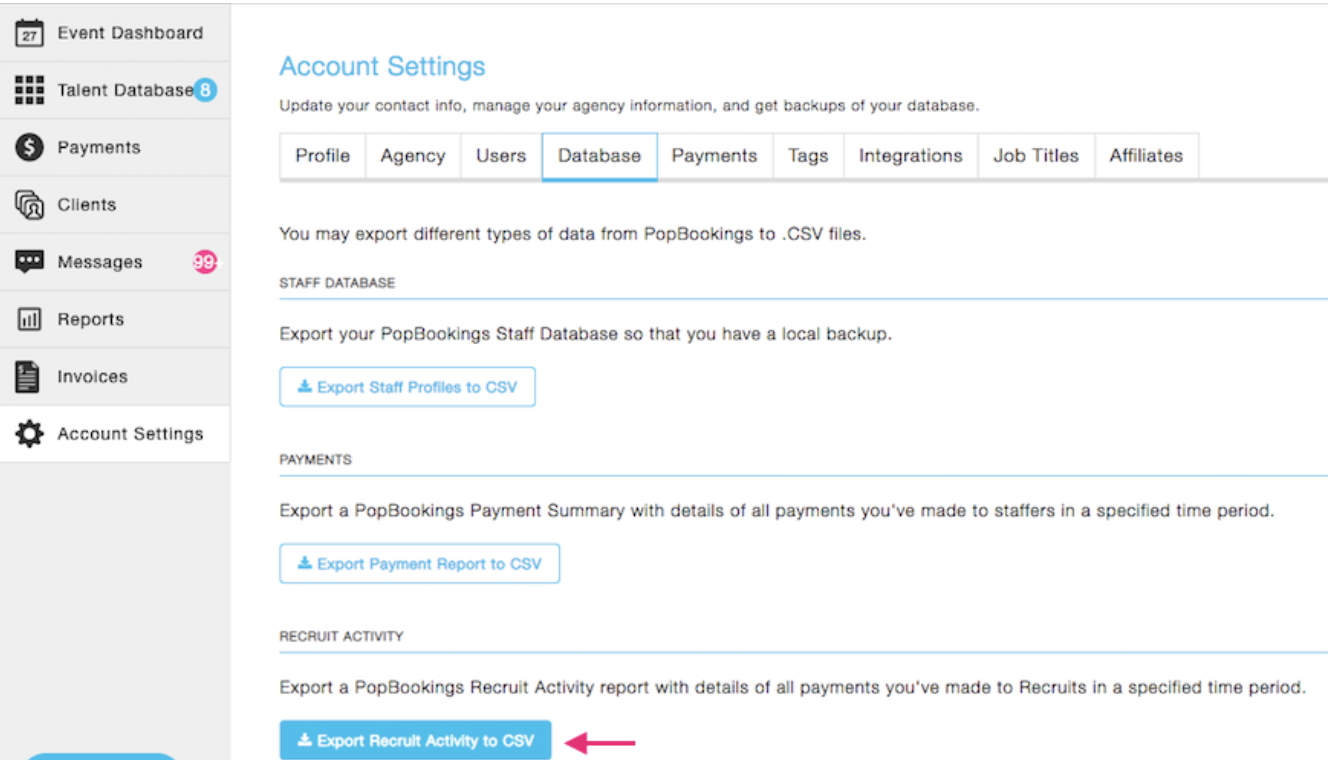Open the Payments settings tab
Image resolution: width=1336 pixels, height=760 pixels.
[714, 156]
